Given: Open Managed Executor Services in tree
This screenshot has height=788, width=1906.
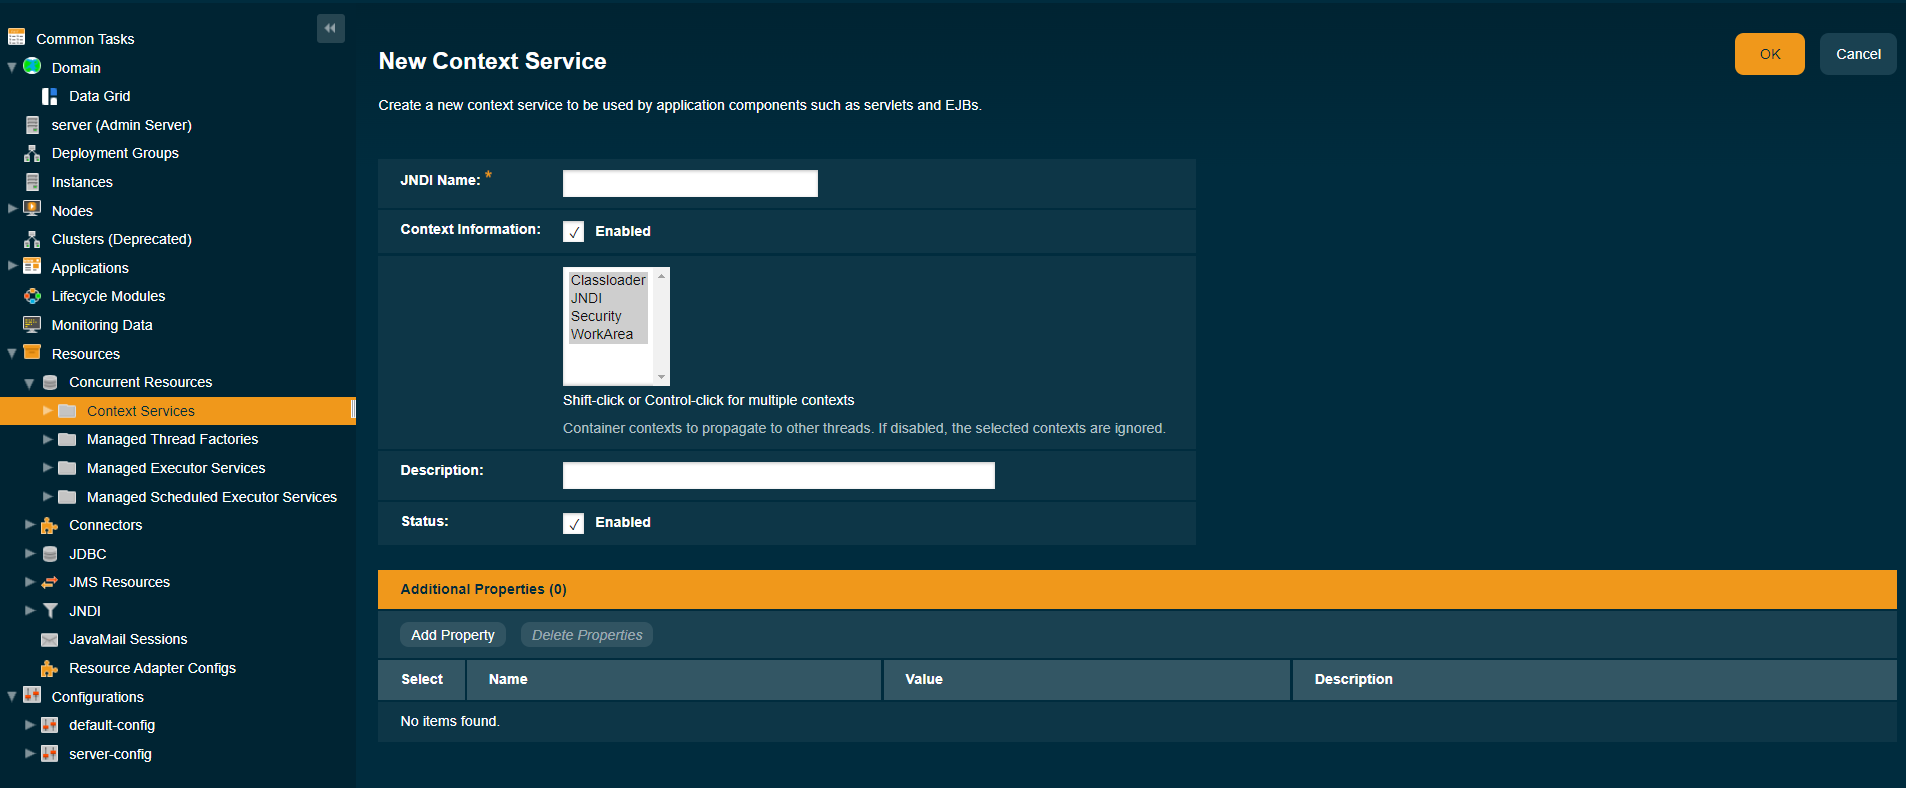Looking at the screenshot, I should click(175, 468).
